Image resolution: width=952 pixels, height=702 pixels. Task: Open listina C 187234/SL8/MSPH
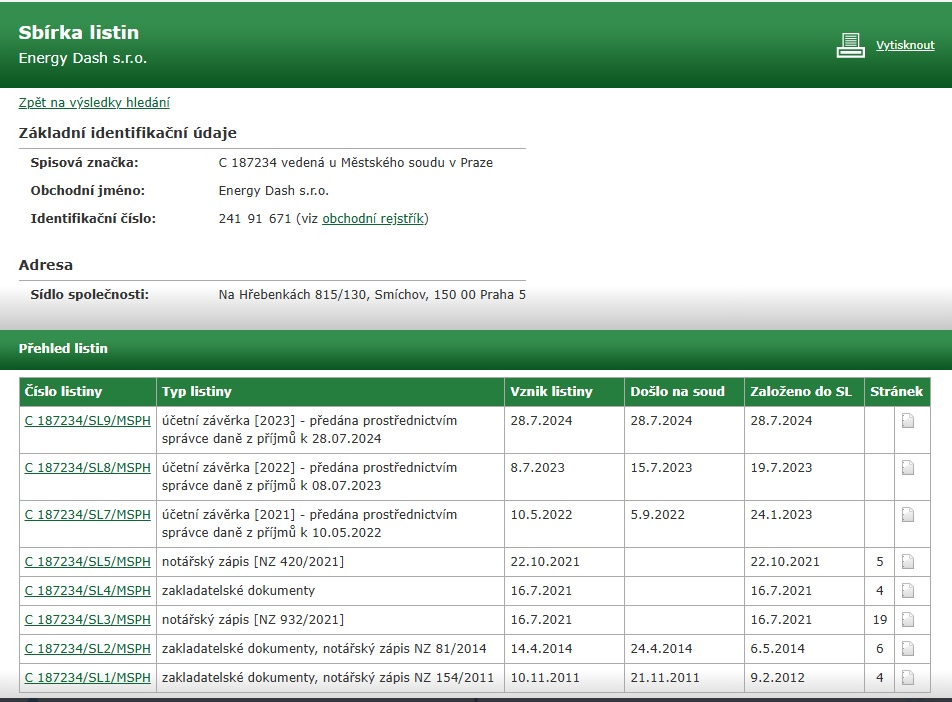[87, 467]
